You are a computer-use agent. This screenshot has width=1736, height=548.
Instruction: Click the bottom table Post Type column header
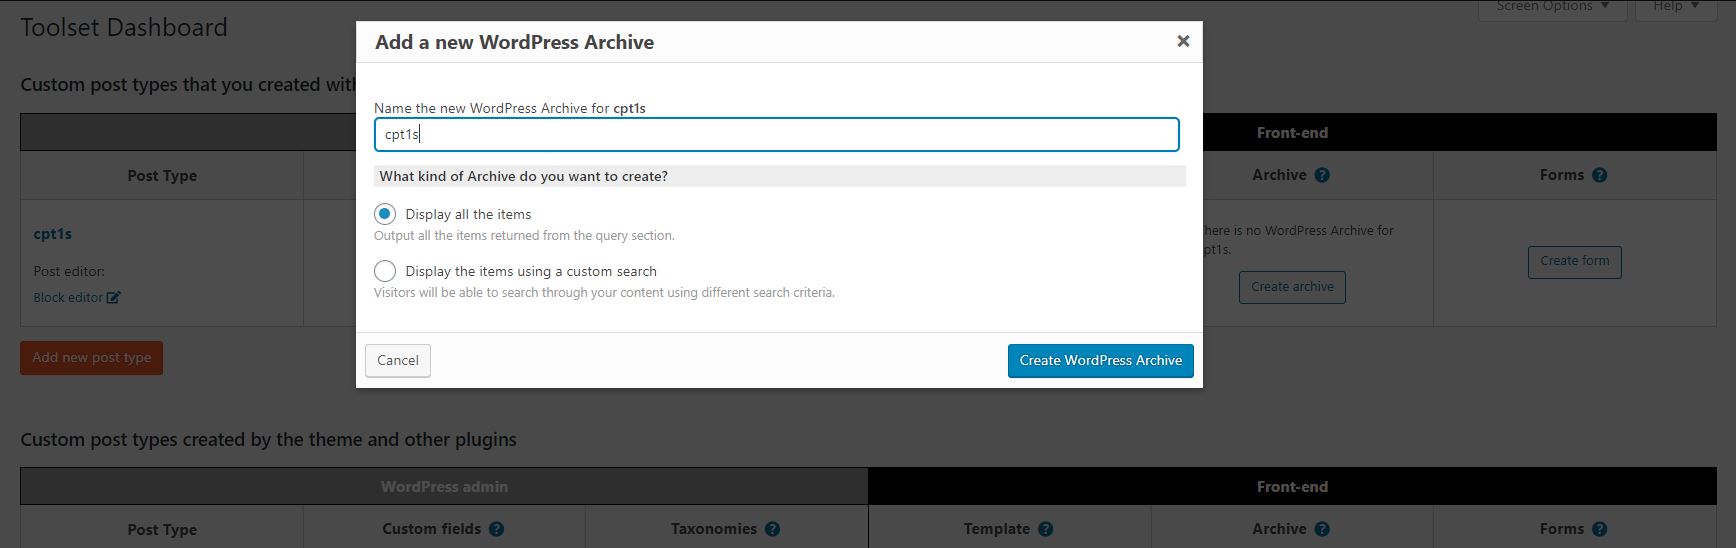[x=162, y=529]
